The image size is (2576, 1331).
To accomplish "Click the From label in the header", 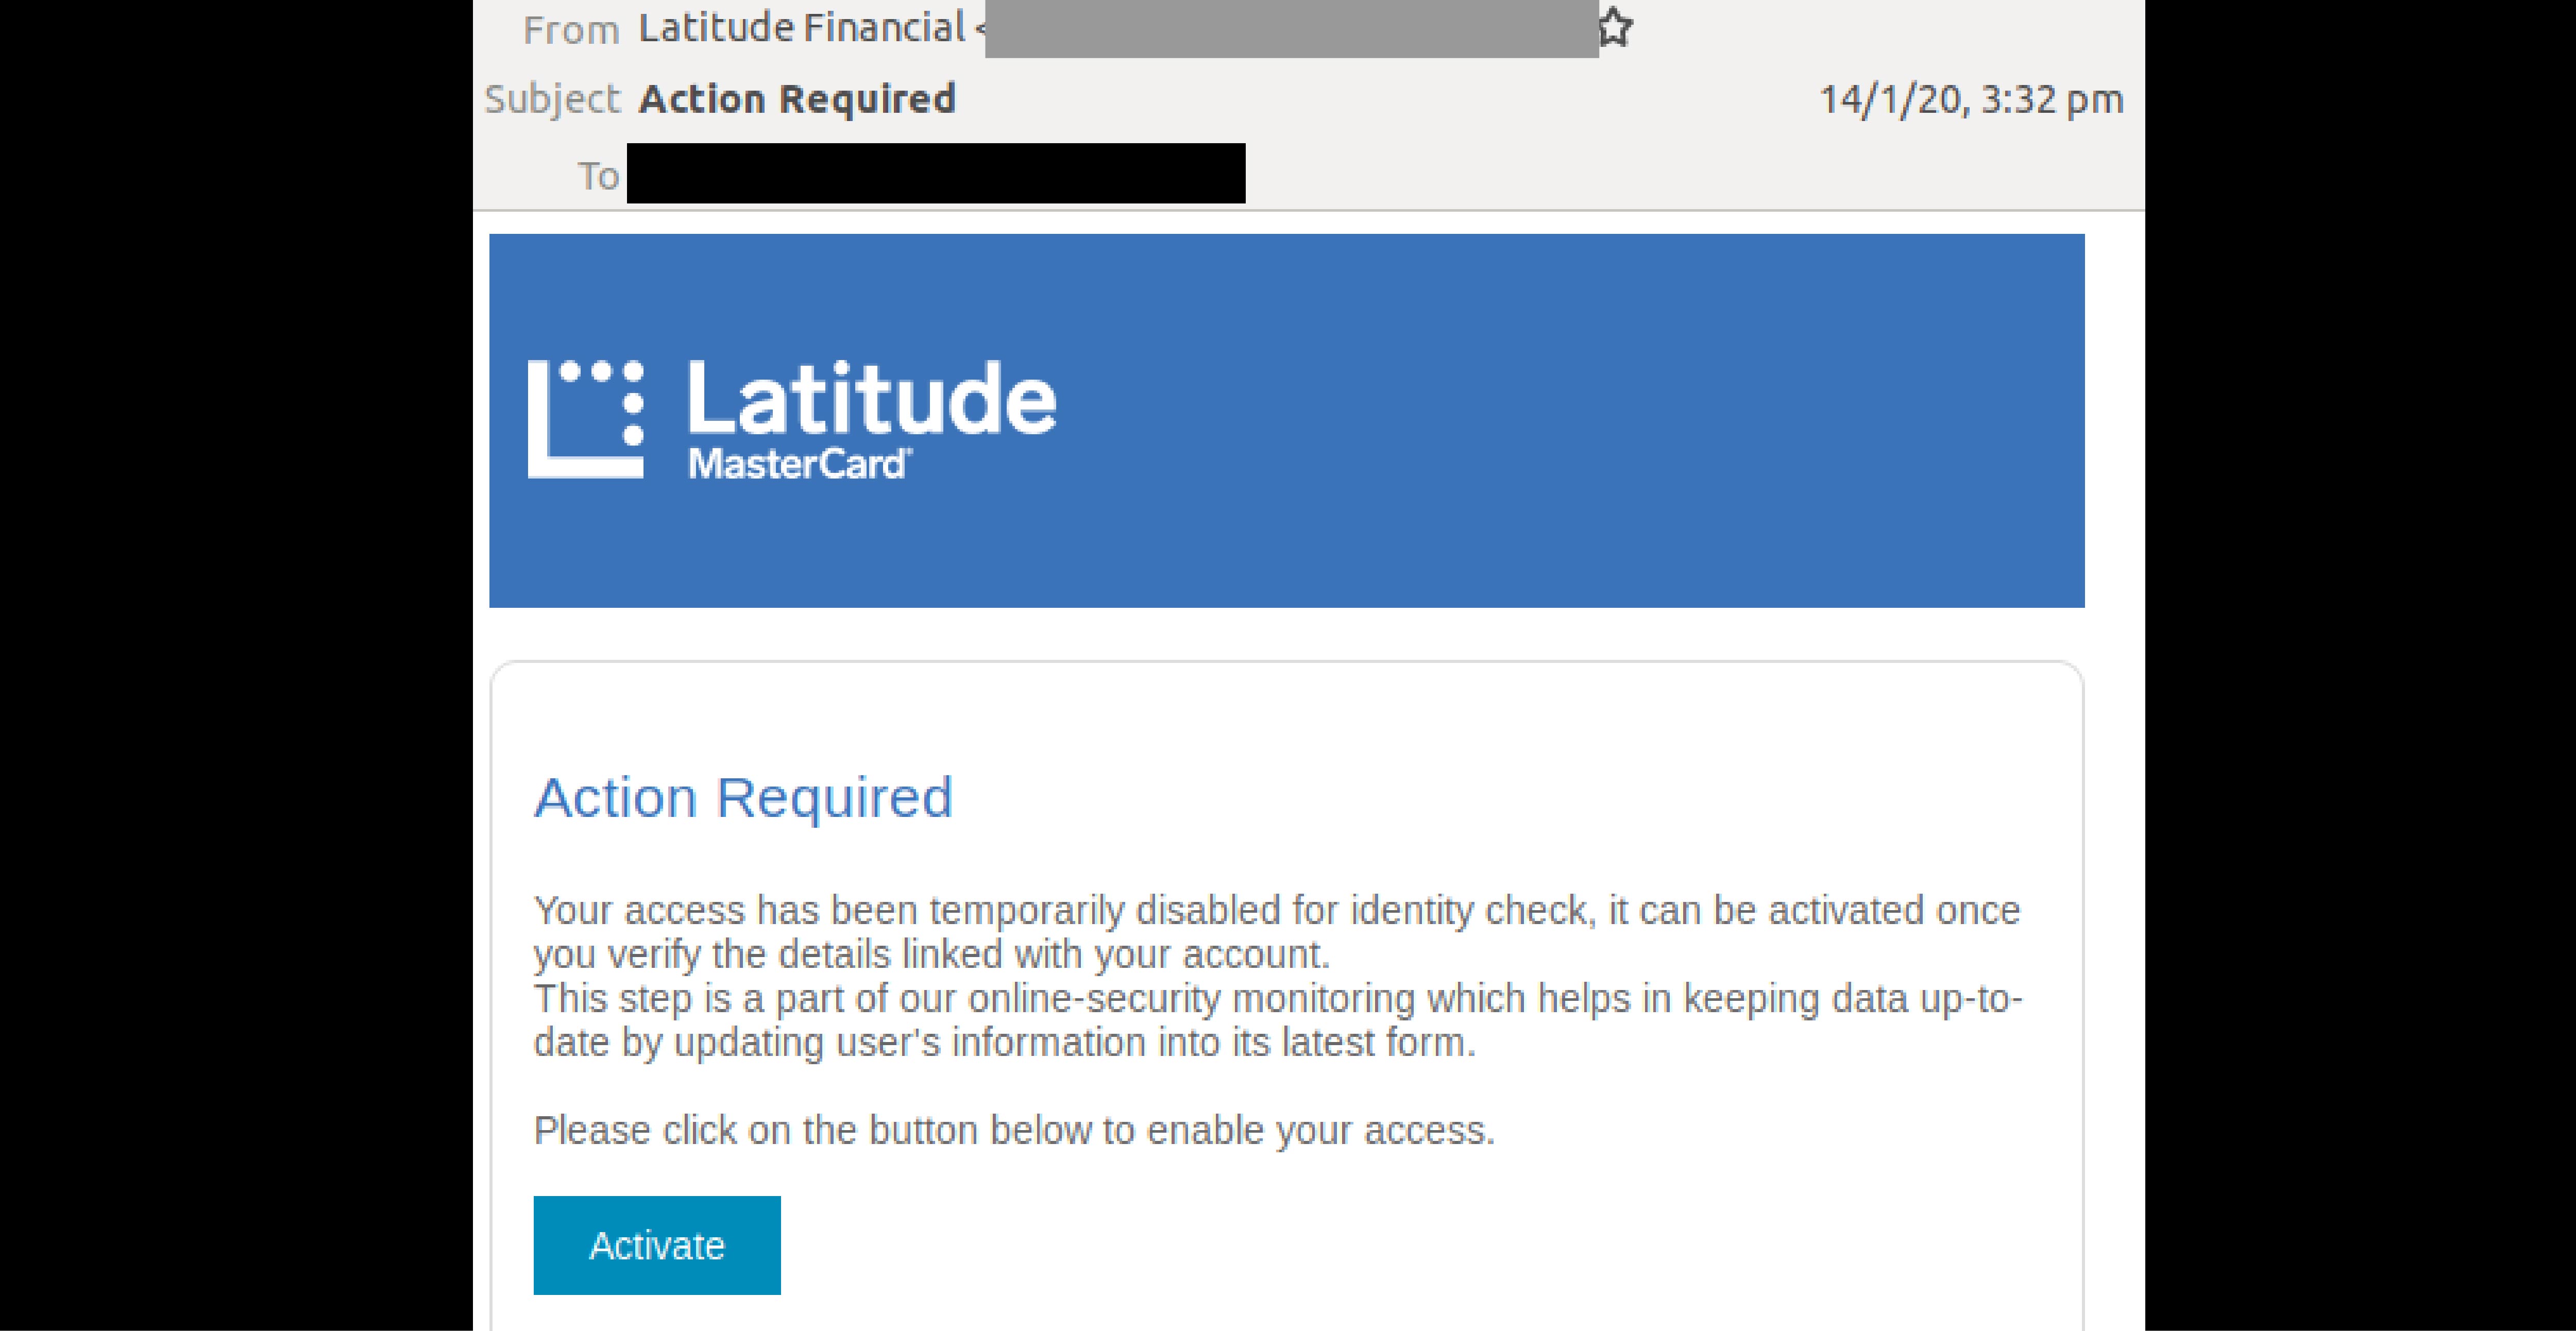I will (x=571, y=30).
